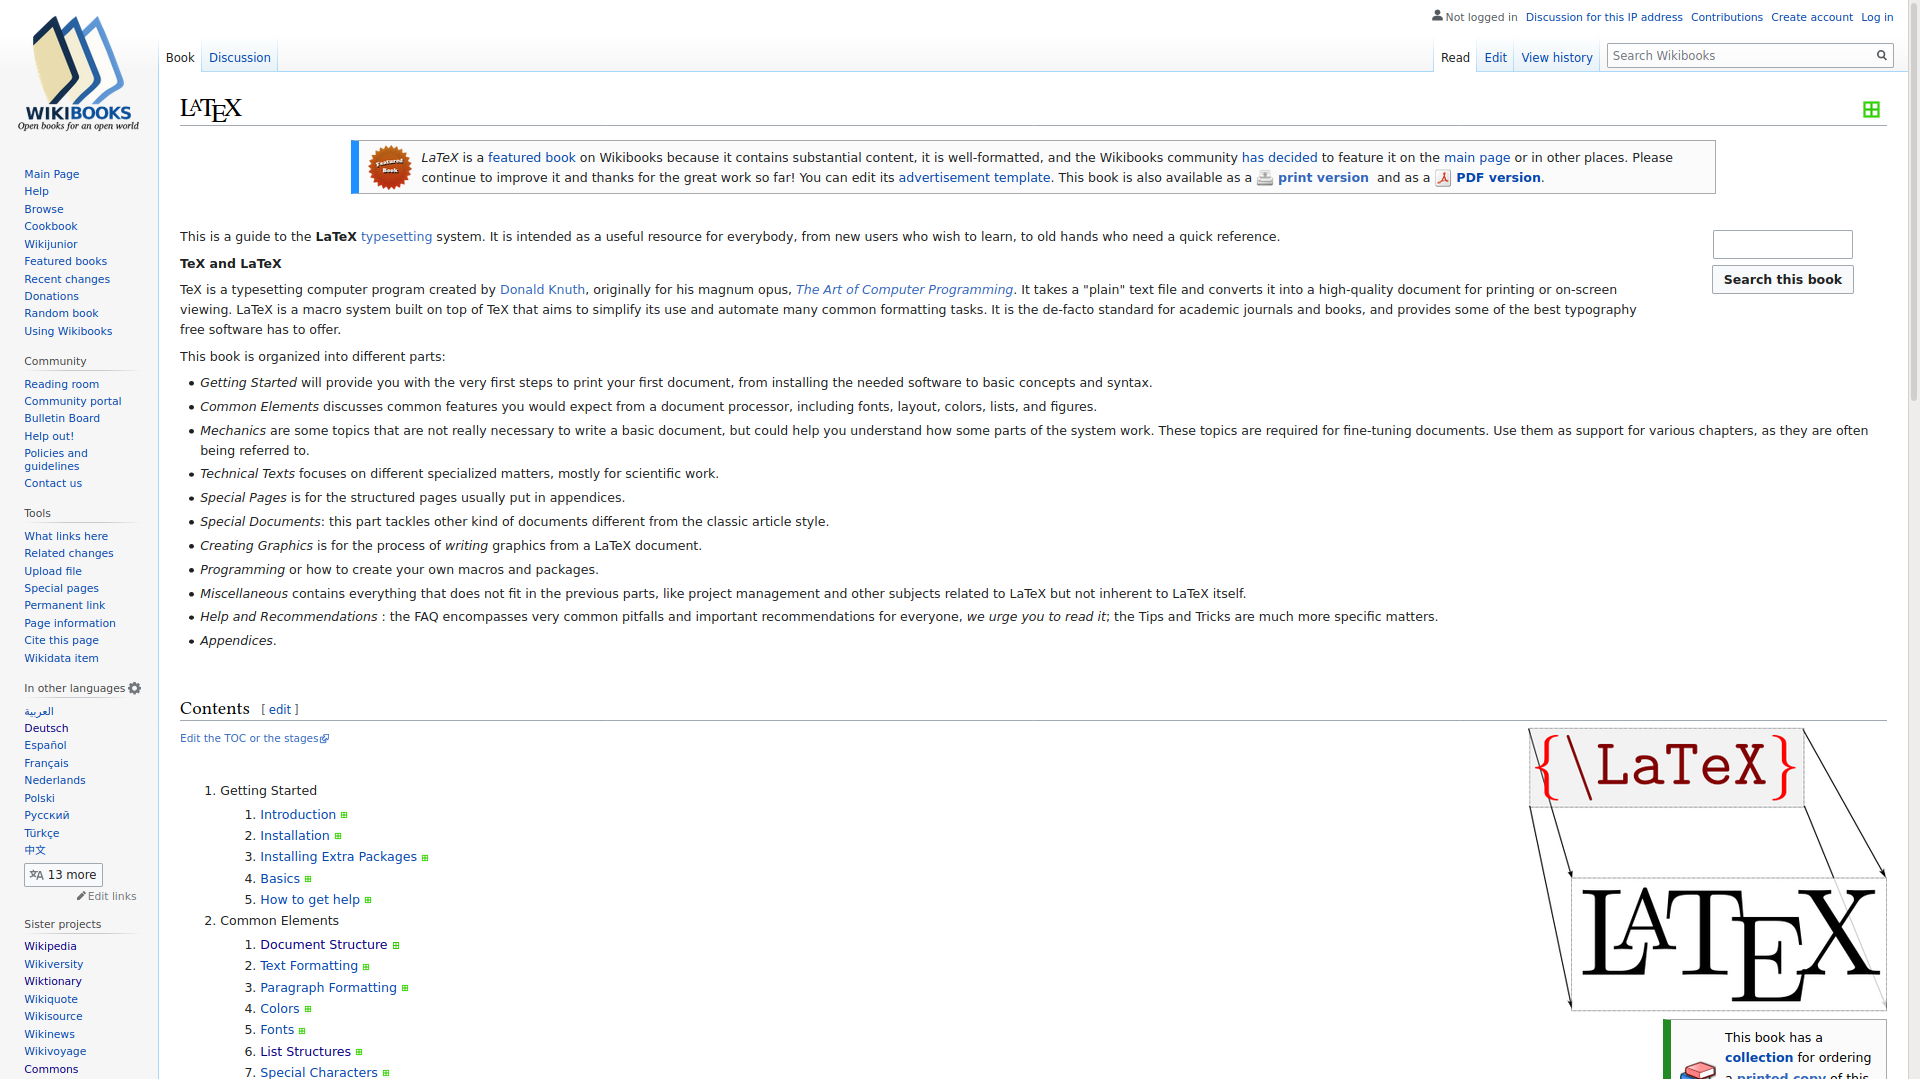Click the PDF file icon
This screenshot has width=1920, height=1079.
(x=1443, y=178)
